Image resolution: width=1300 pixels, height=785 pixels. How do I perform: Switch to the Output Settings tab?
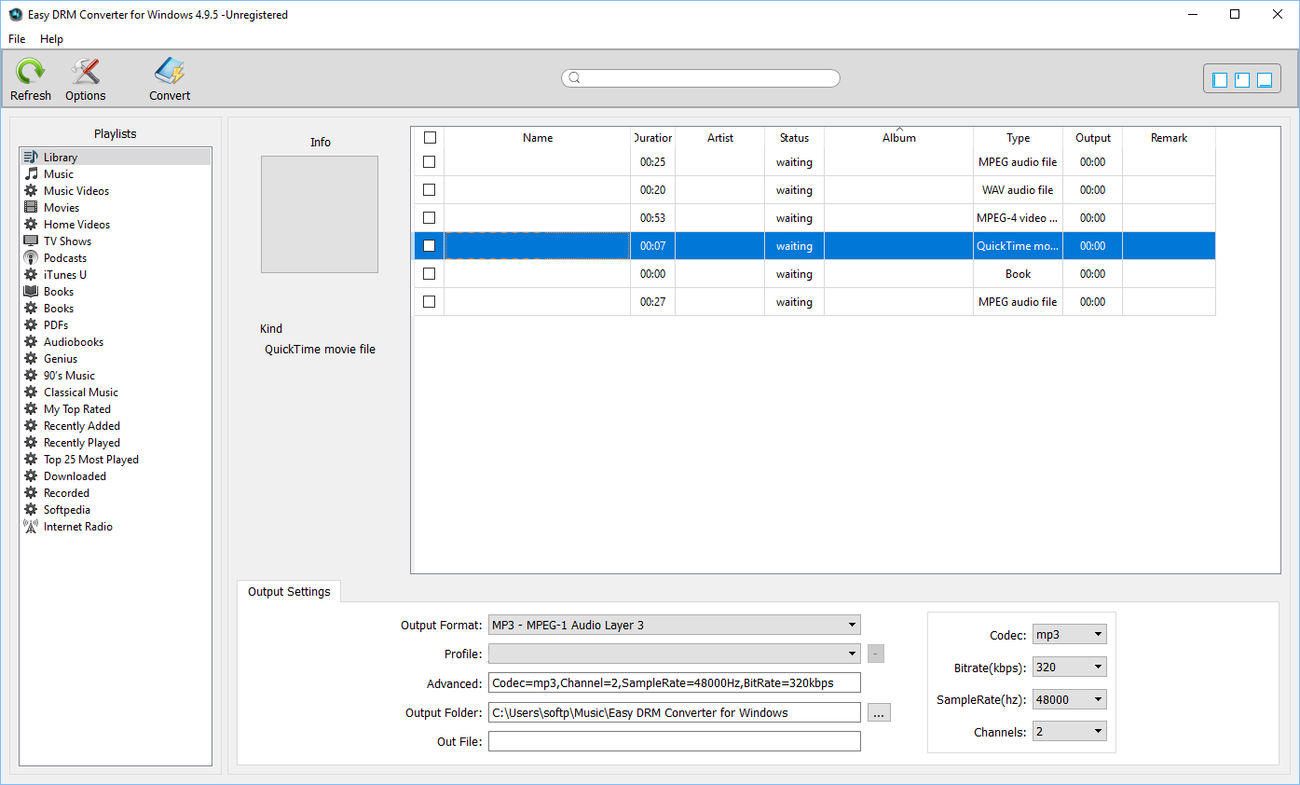coord(289,591)
